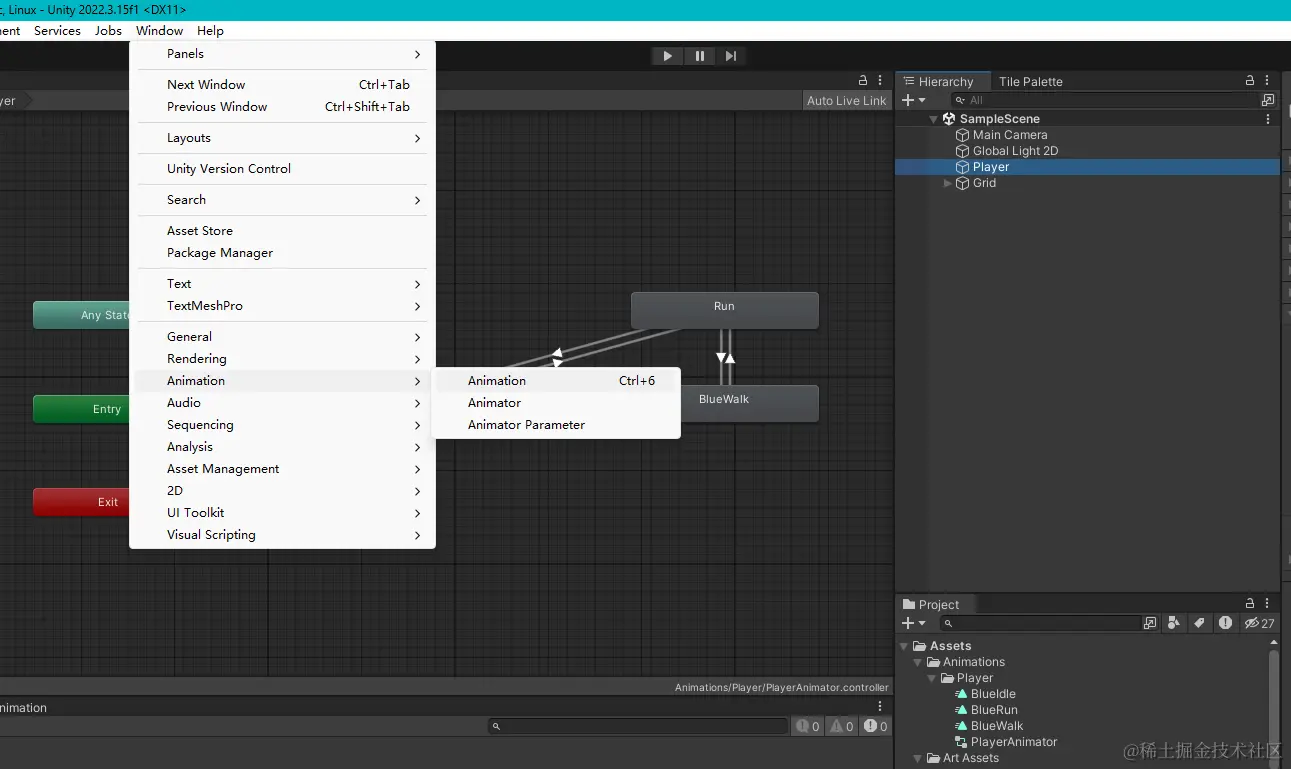The image size is (1291, 769).
Task: Lock the Hierarchy panel with the padlock icon
Action: click(1249, 81)
